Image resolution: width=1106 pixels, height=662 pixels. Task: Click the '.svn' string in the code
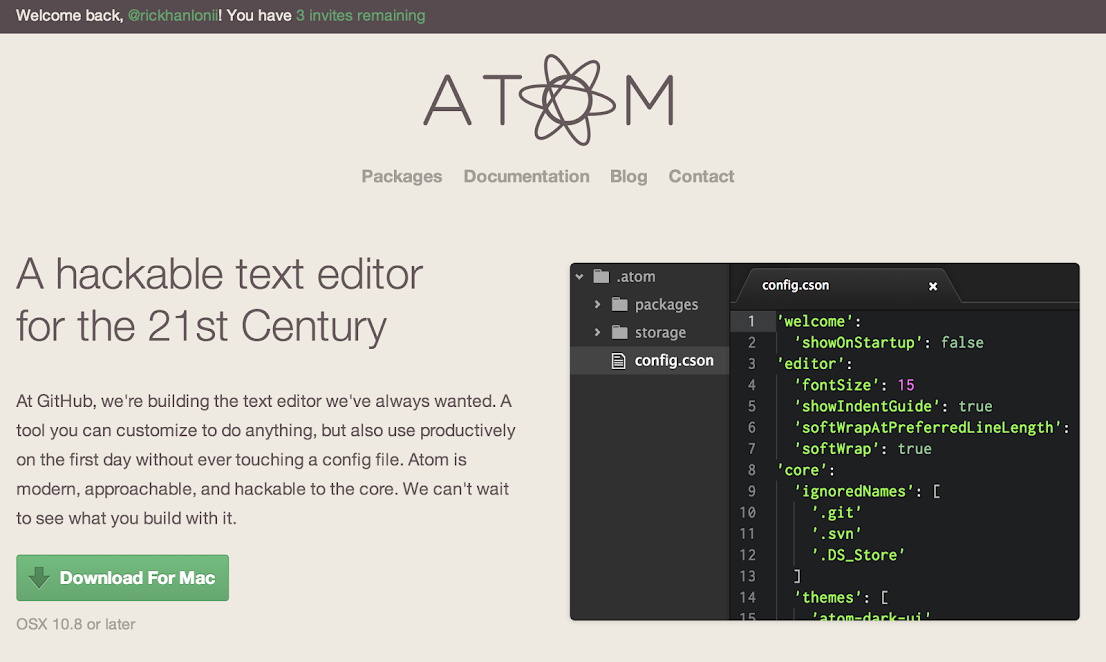click(837, 534)
